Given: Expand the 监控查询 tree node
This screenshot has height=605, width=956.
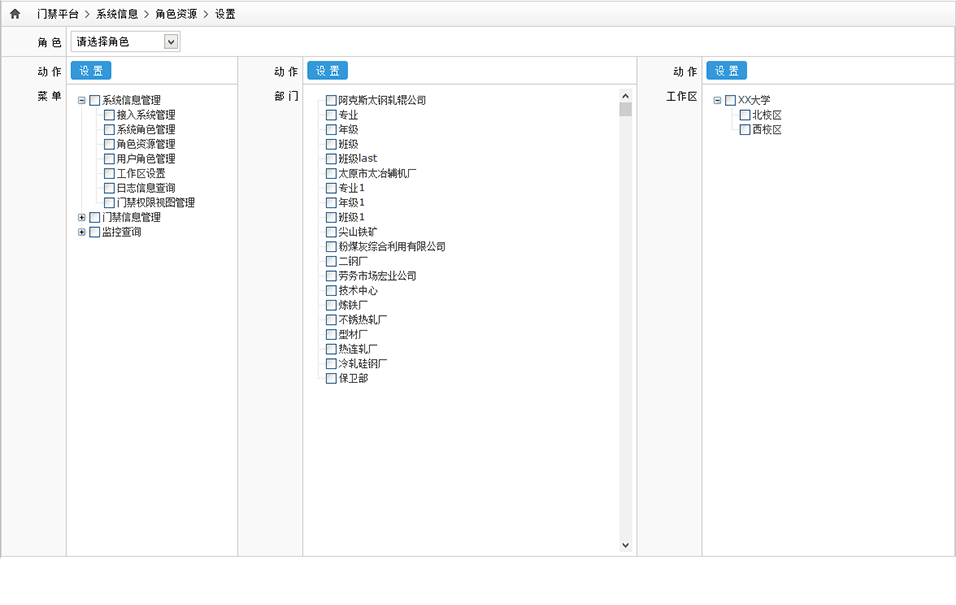Looking at the screenshot, I should 82,232.
